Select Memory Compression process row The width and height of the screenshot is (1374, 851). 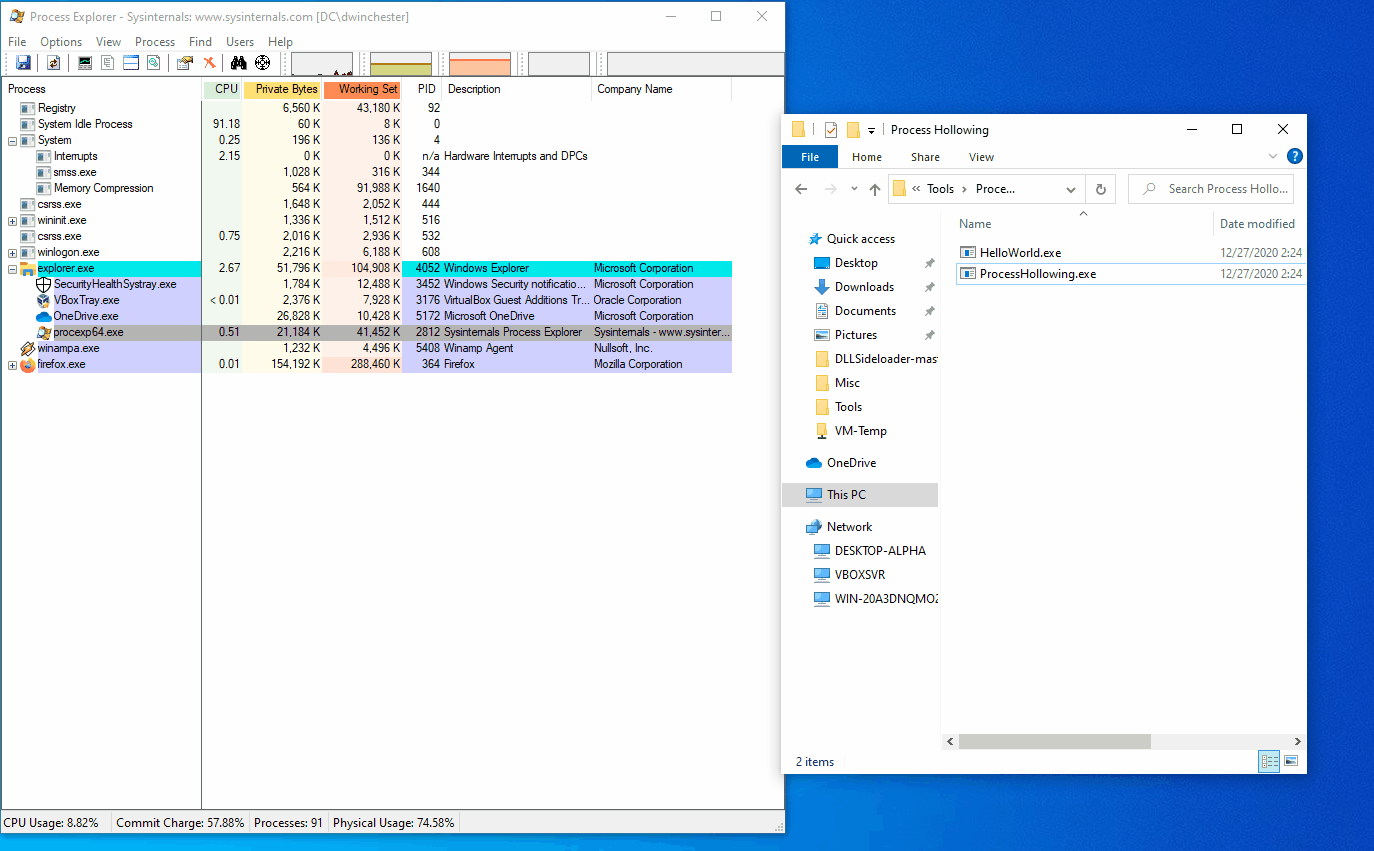tap(366, 188)
